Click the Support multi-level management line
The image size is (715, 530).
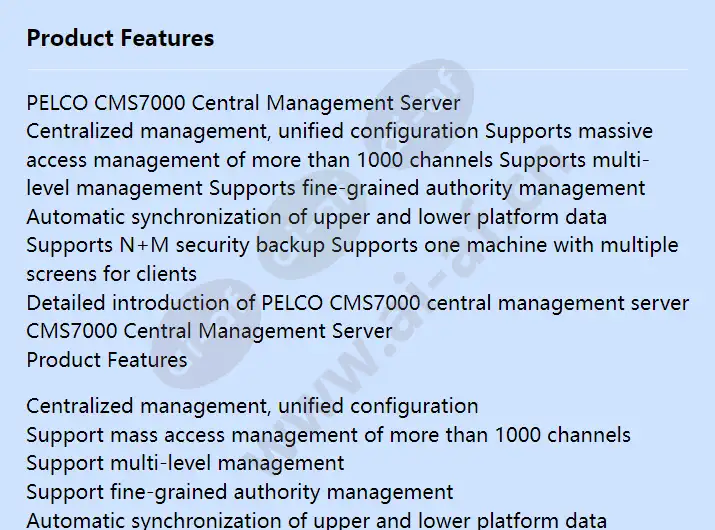point(185,463)
